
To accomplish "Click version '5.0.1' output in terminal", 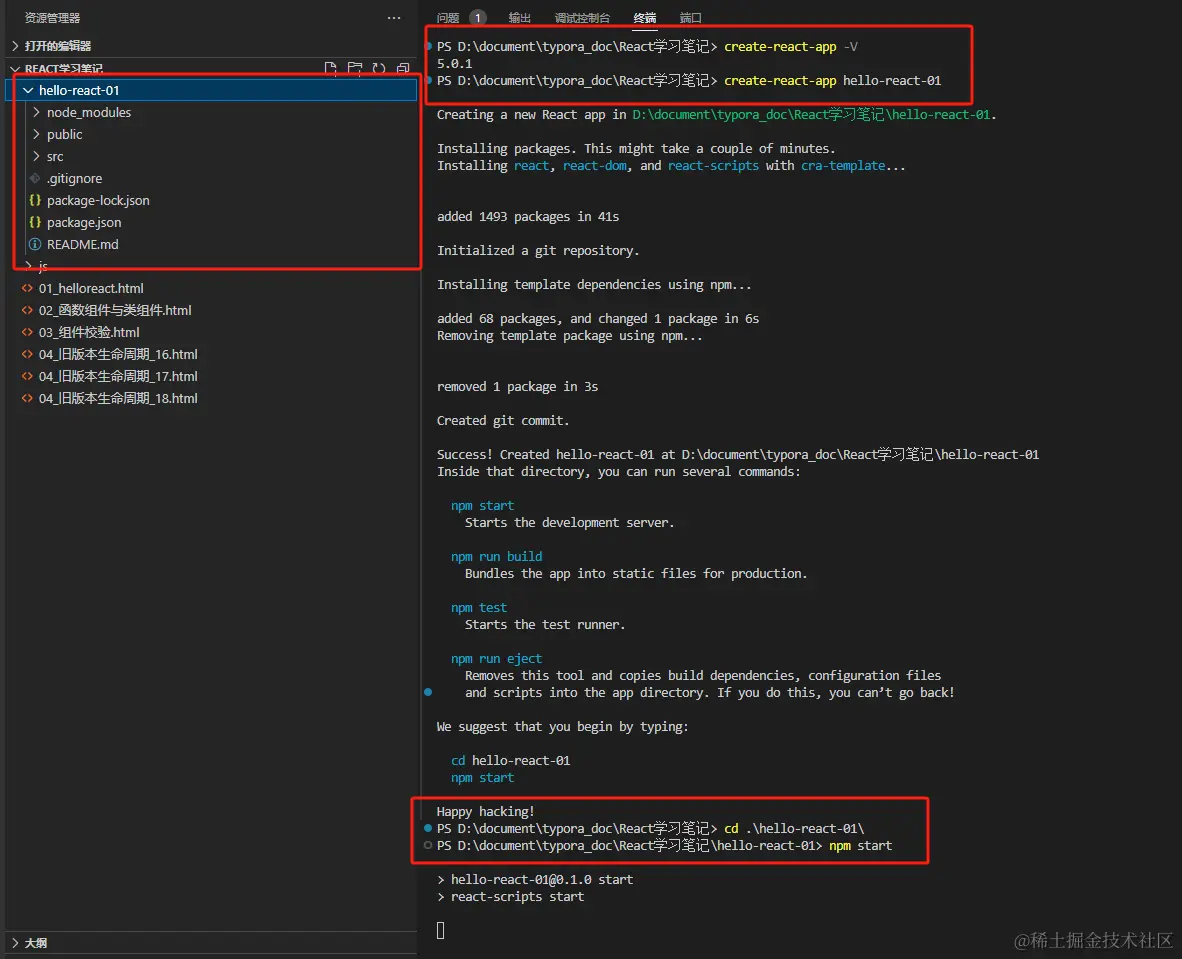I will [455, 63].
